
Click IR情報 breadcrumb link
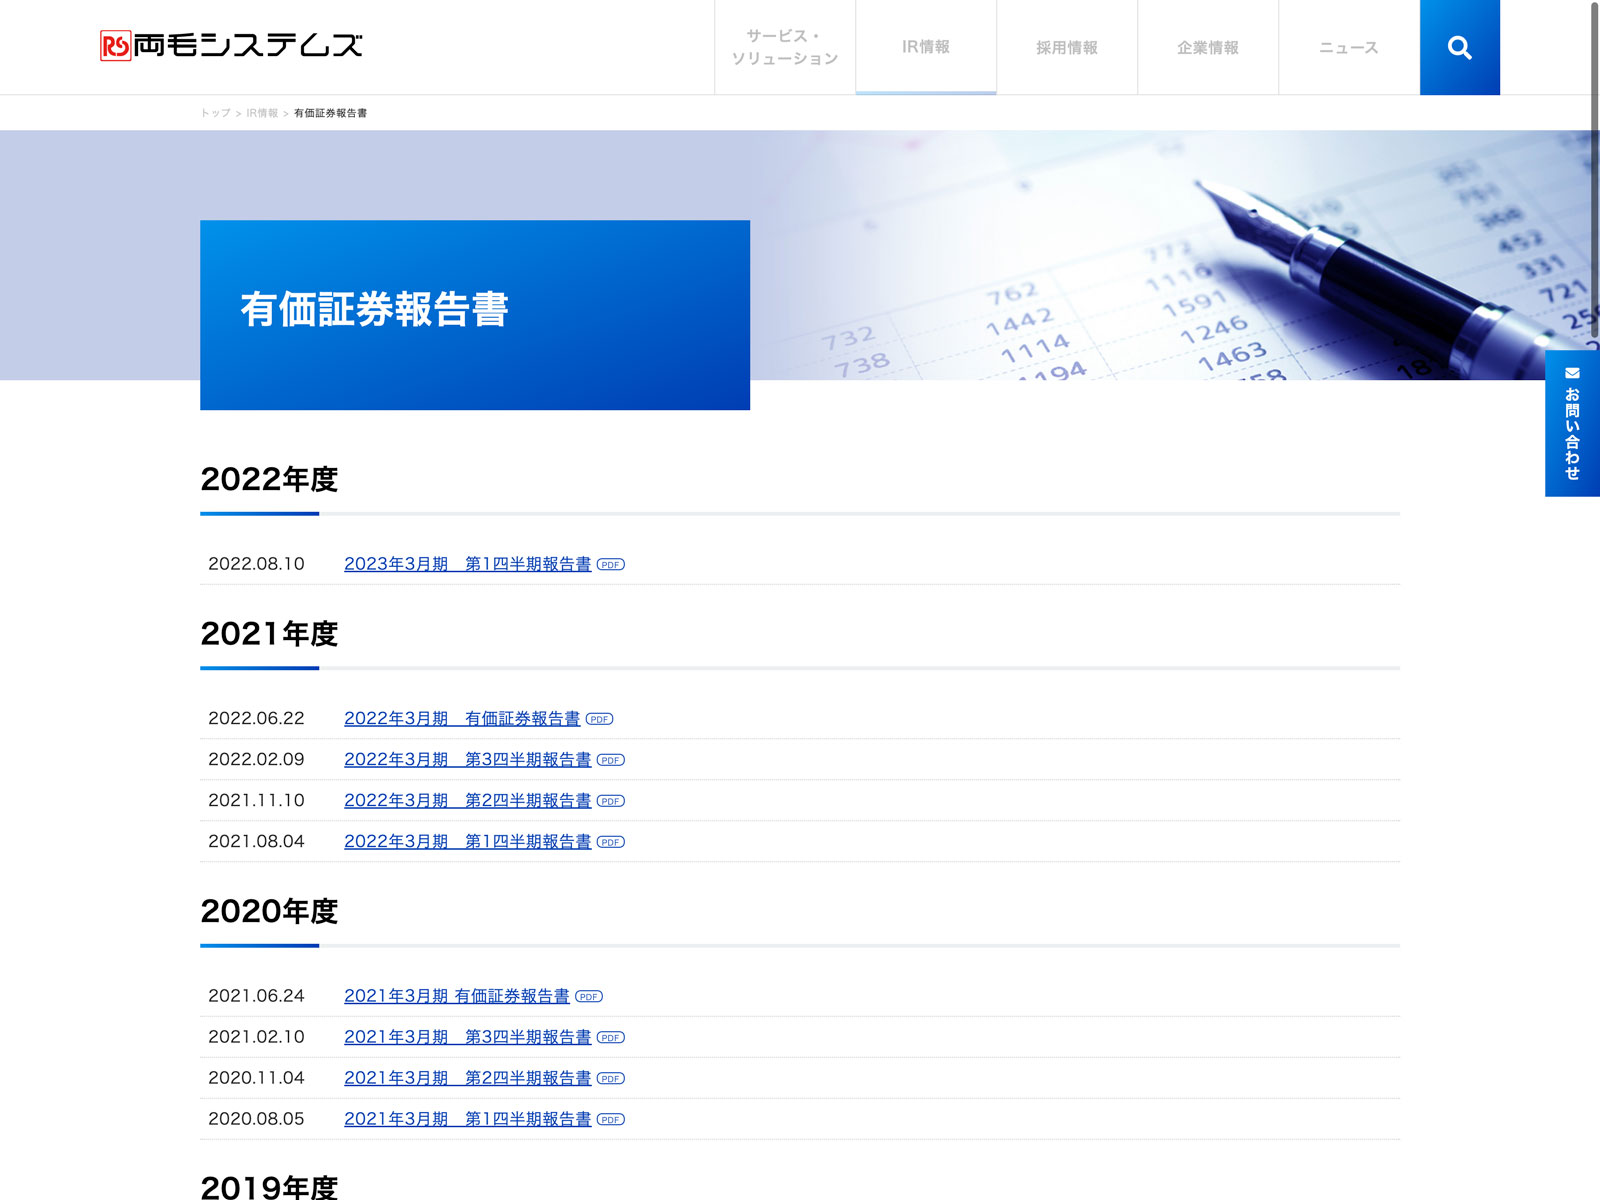point(262,113)
